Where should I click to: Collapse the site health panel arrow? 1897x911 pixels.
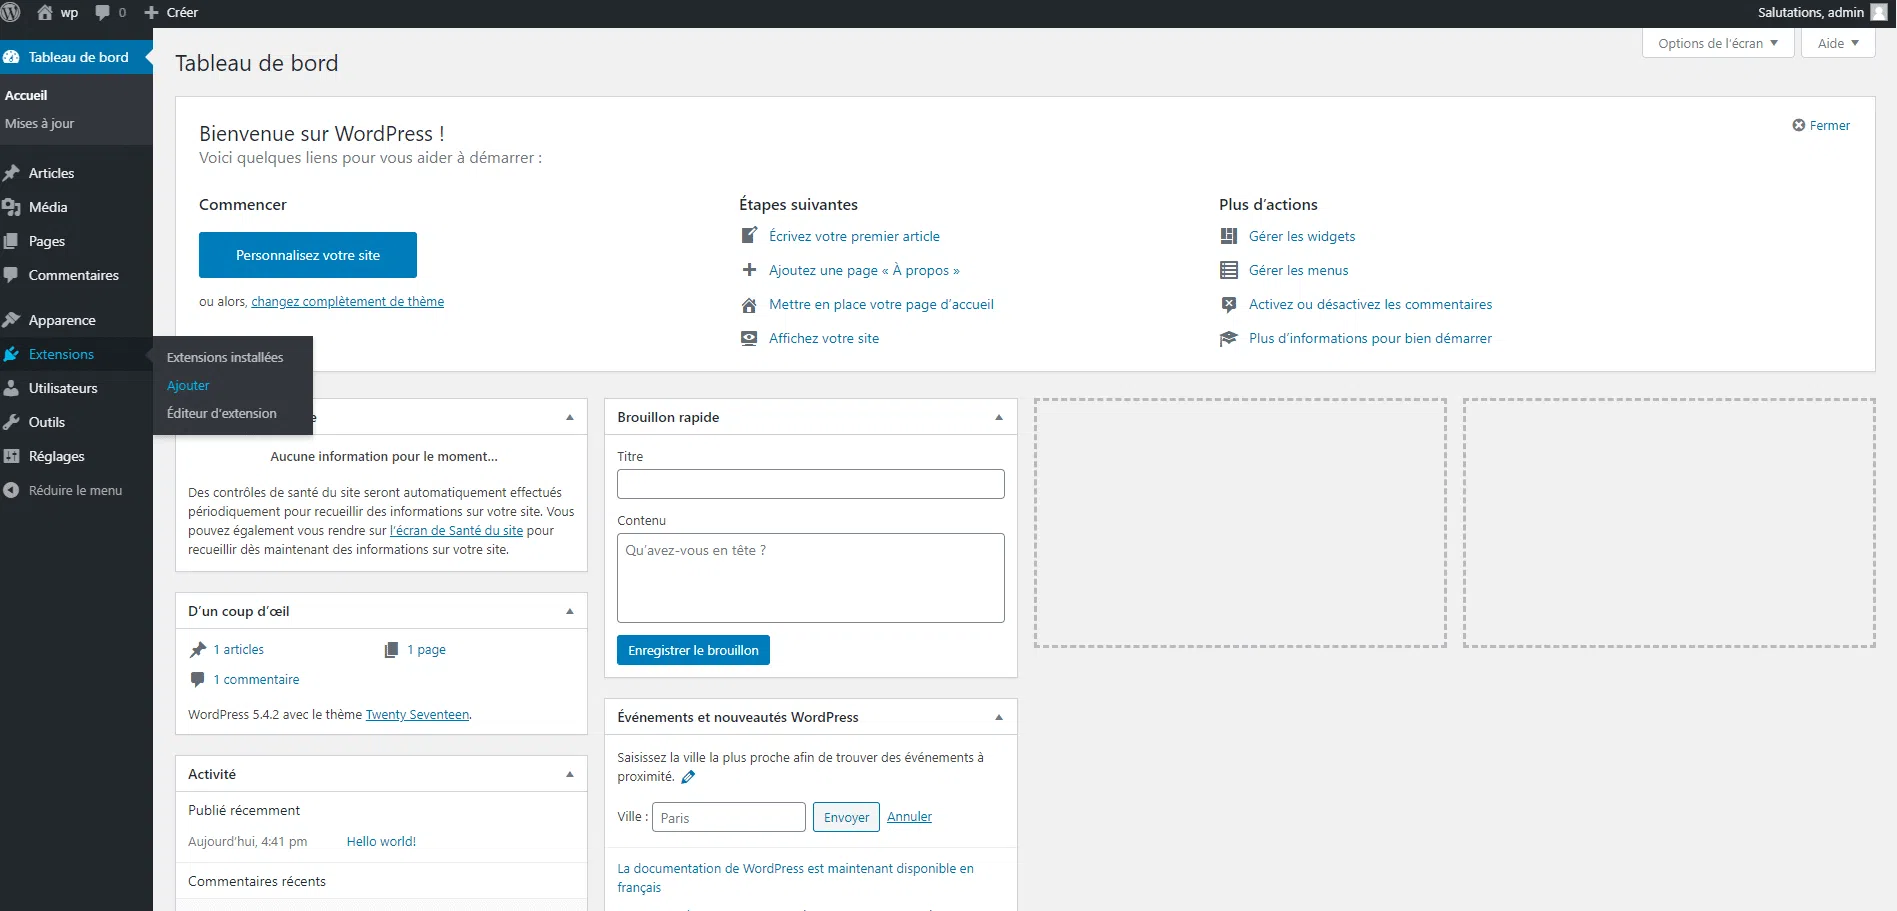pyautogui.click(x=570, y=417)
